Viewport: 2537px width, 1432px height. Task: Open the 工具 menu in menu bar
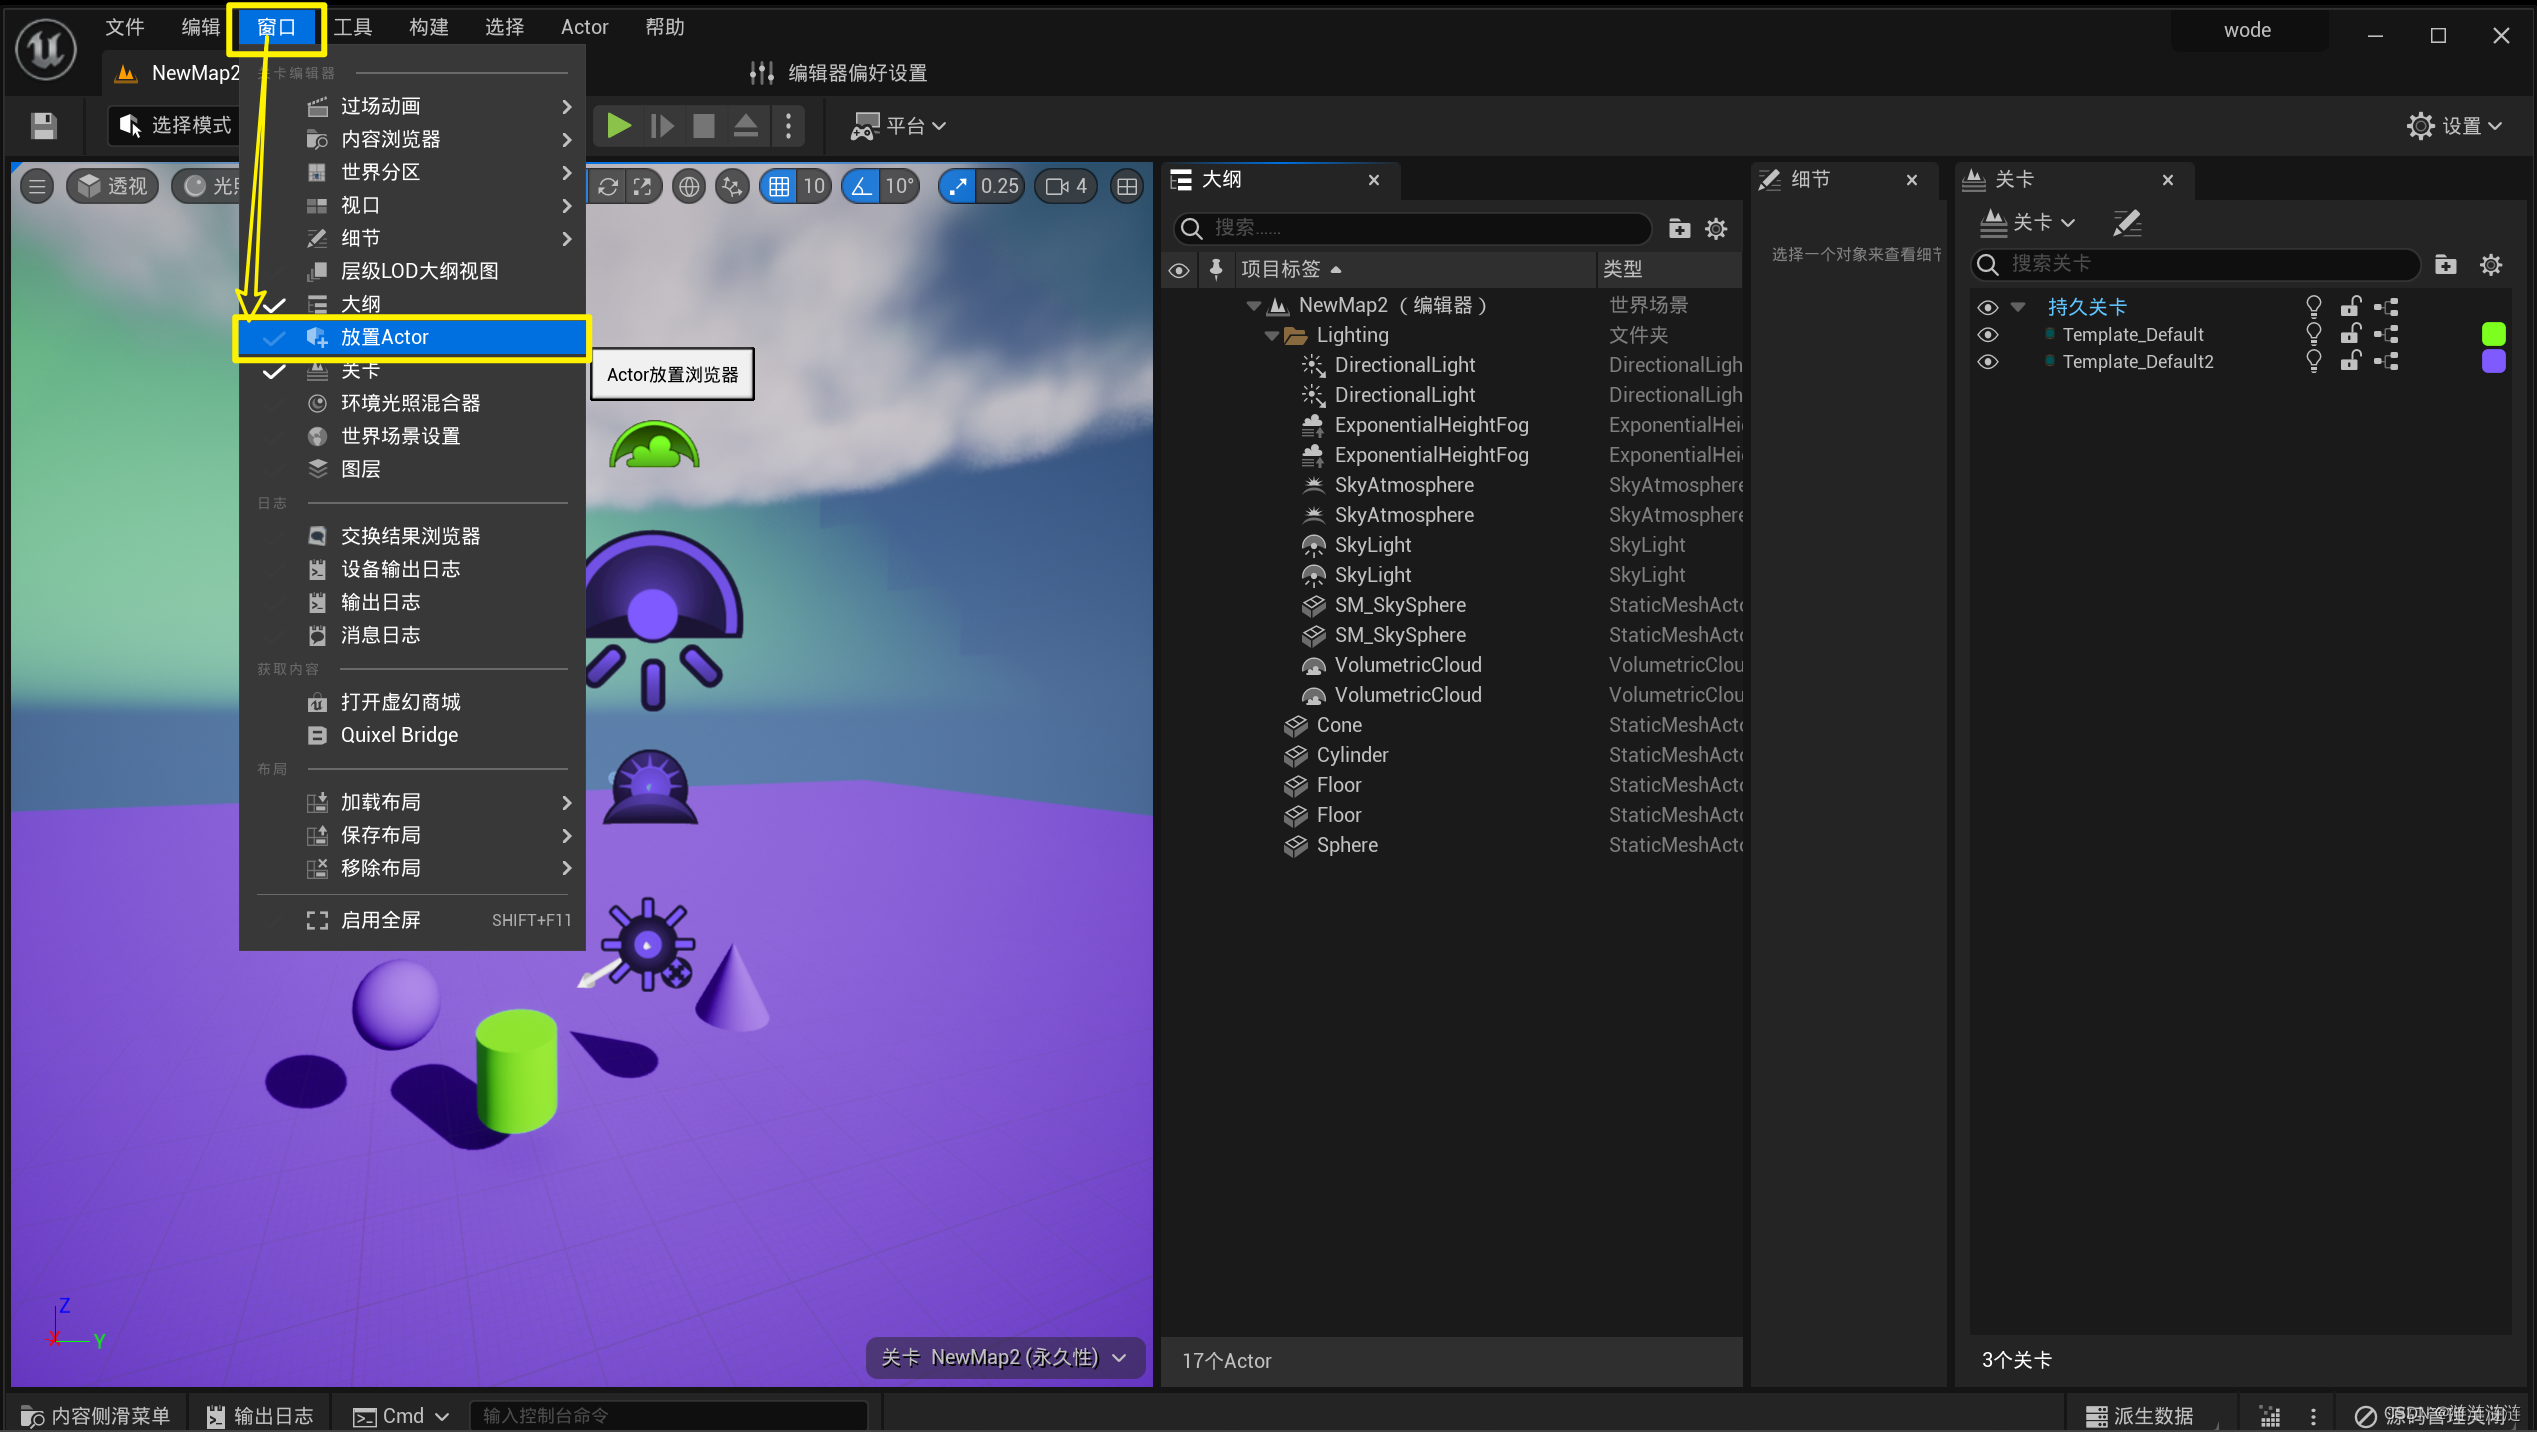pos(352,27)
